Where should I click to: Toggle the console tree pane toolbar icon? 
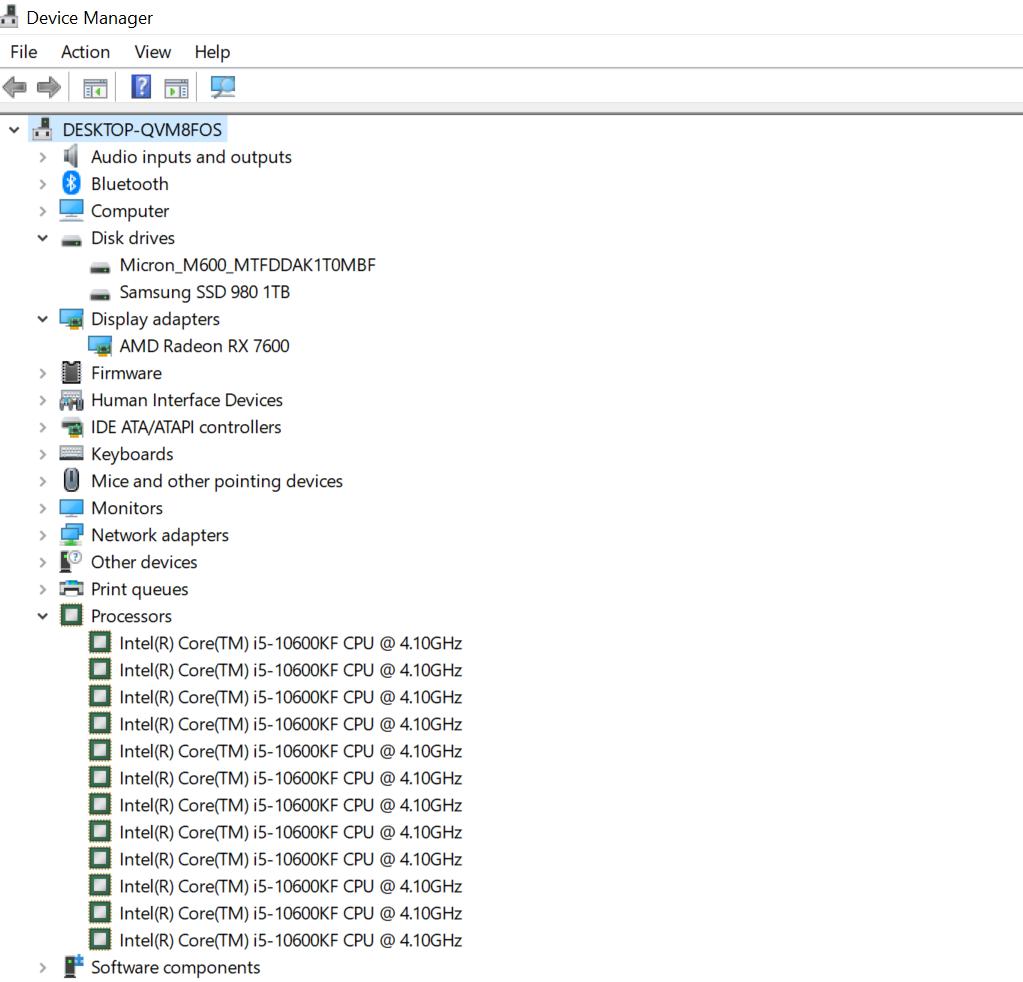coord(95,87)
